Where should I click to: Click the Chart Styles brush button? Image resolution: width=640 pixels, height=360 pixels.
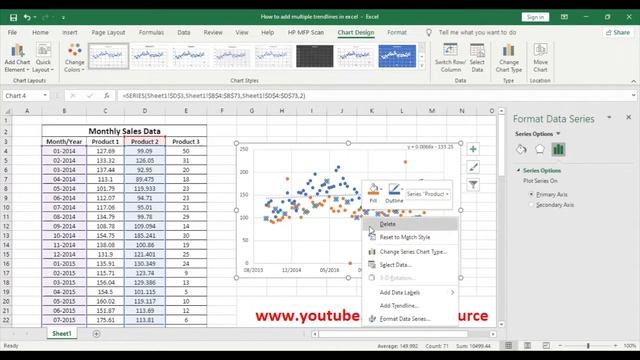pos(473,167)
